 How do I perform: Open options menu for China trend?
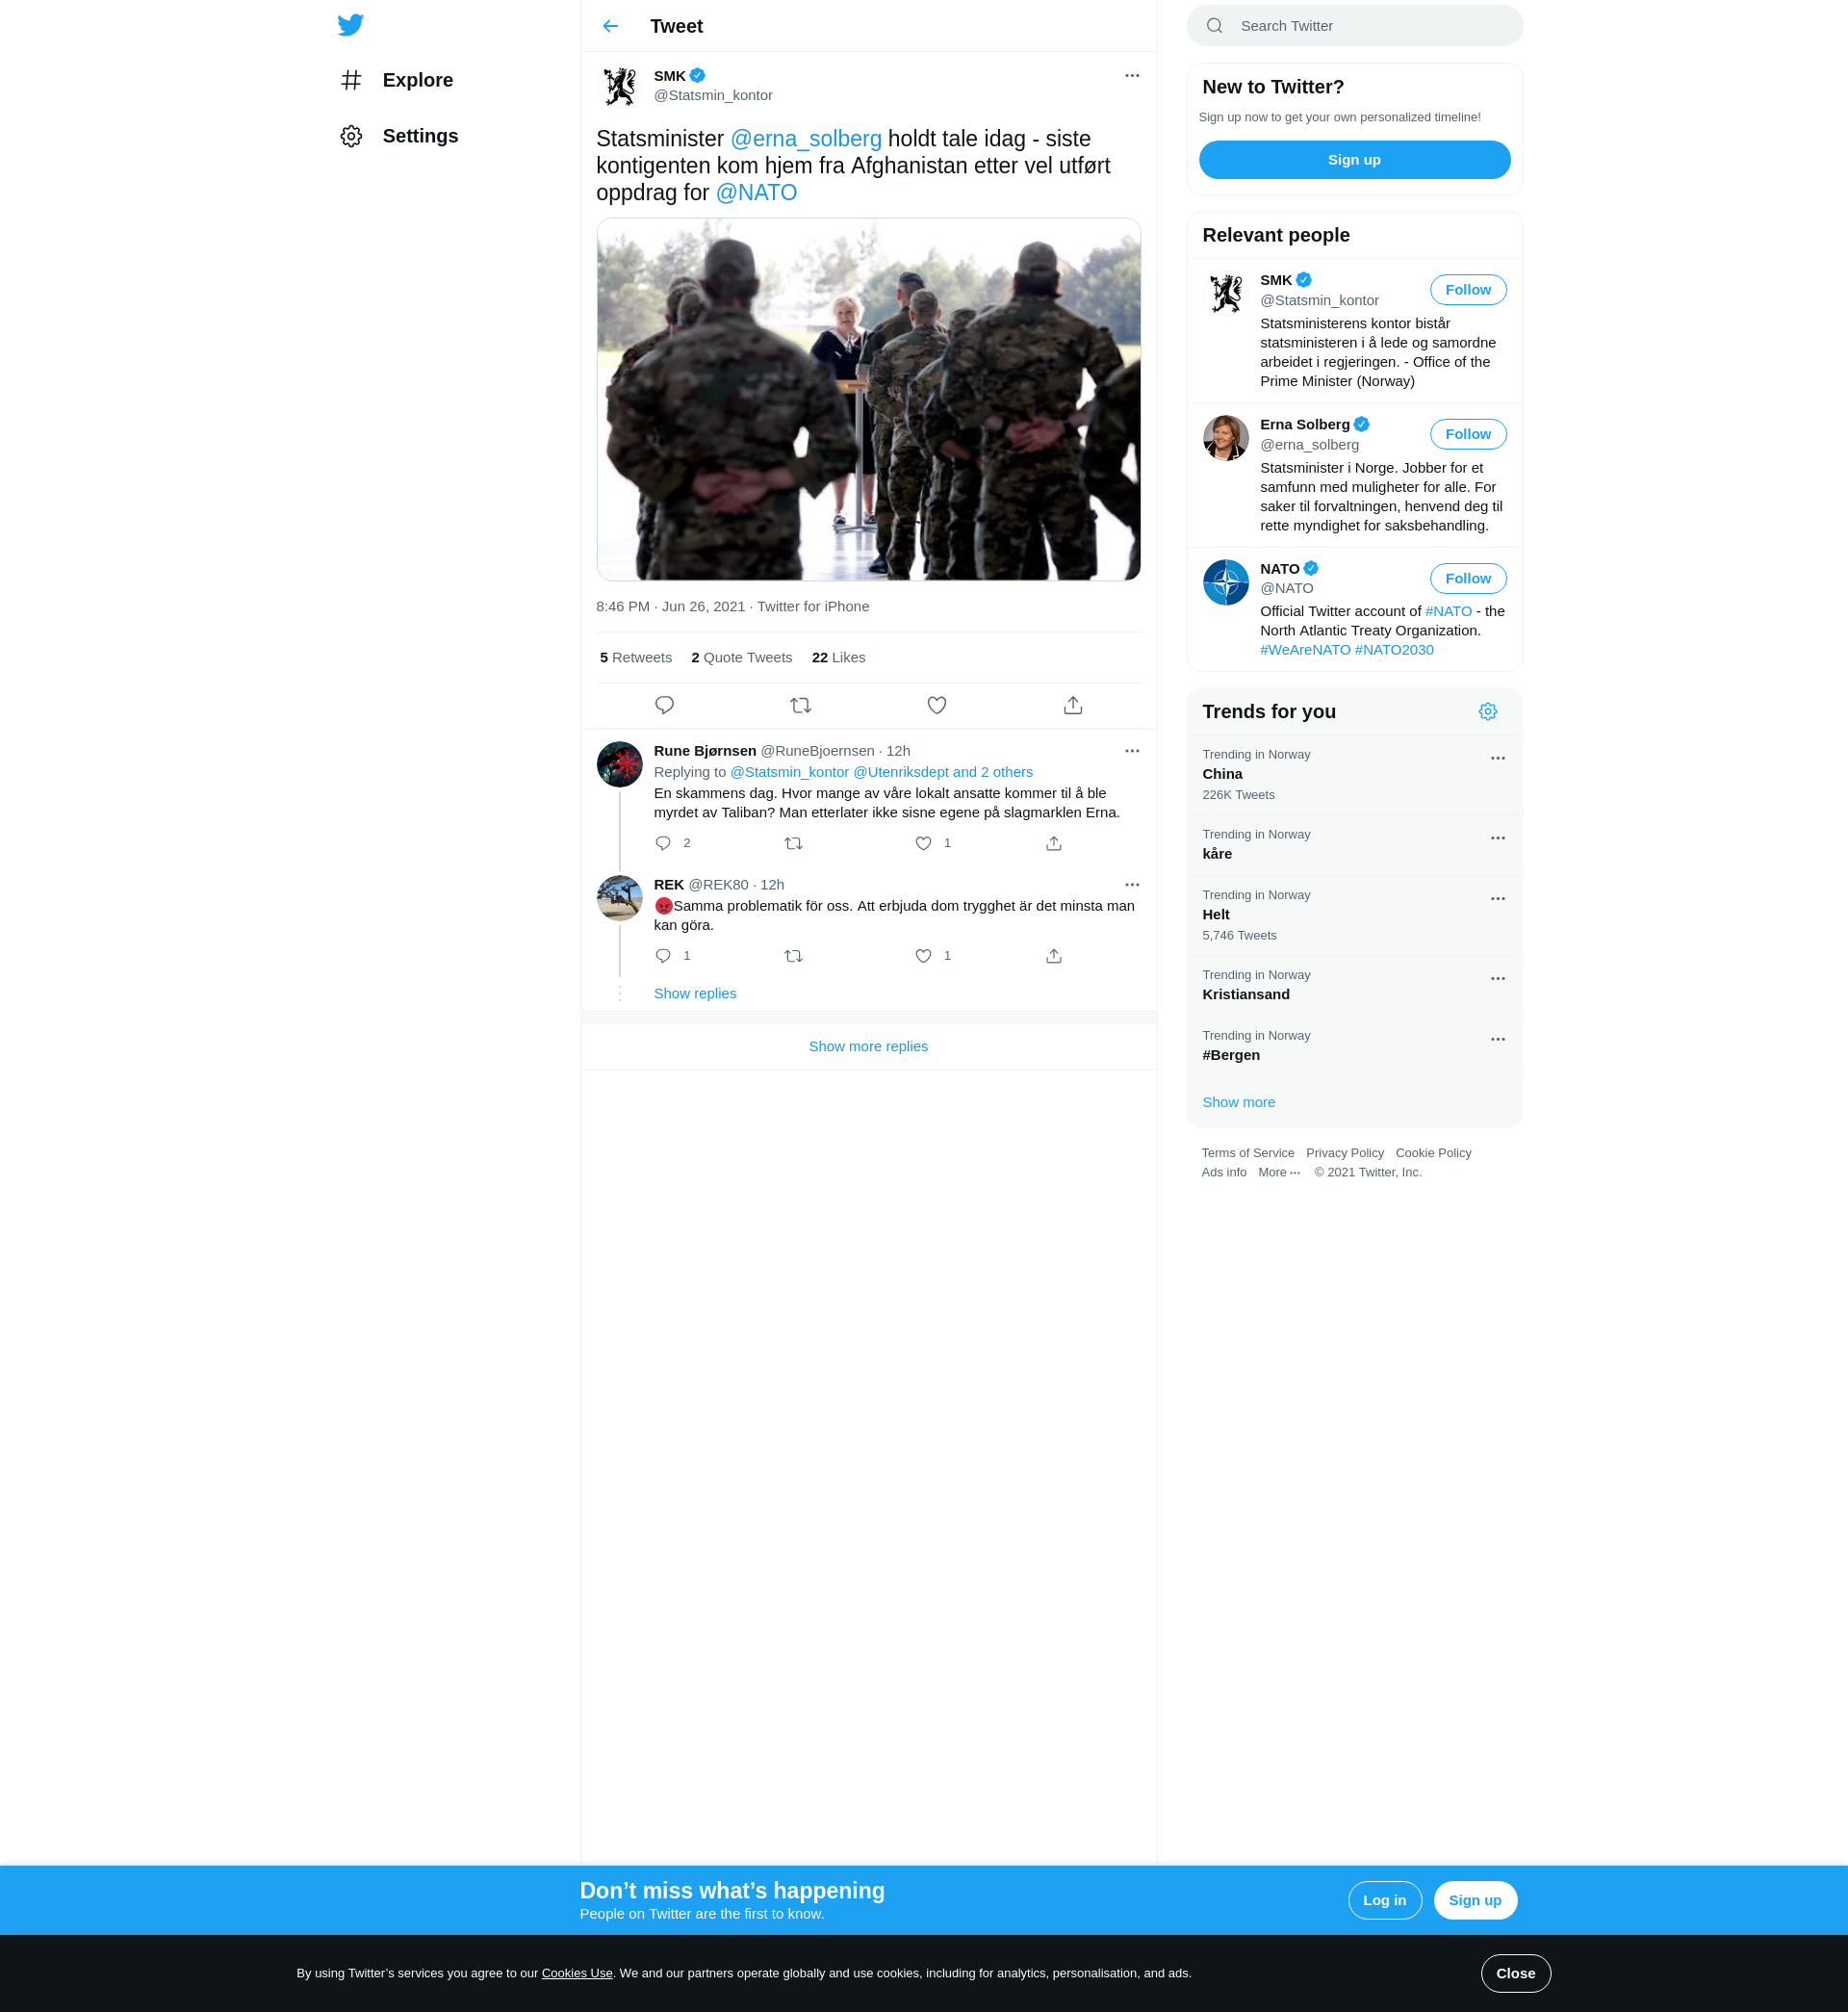pos(1497,758)
